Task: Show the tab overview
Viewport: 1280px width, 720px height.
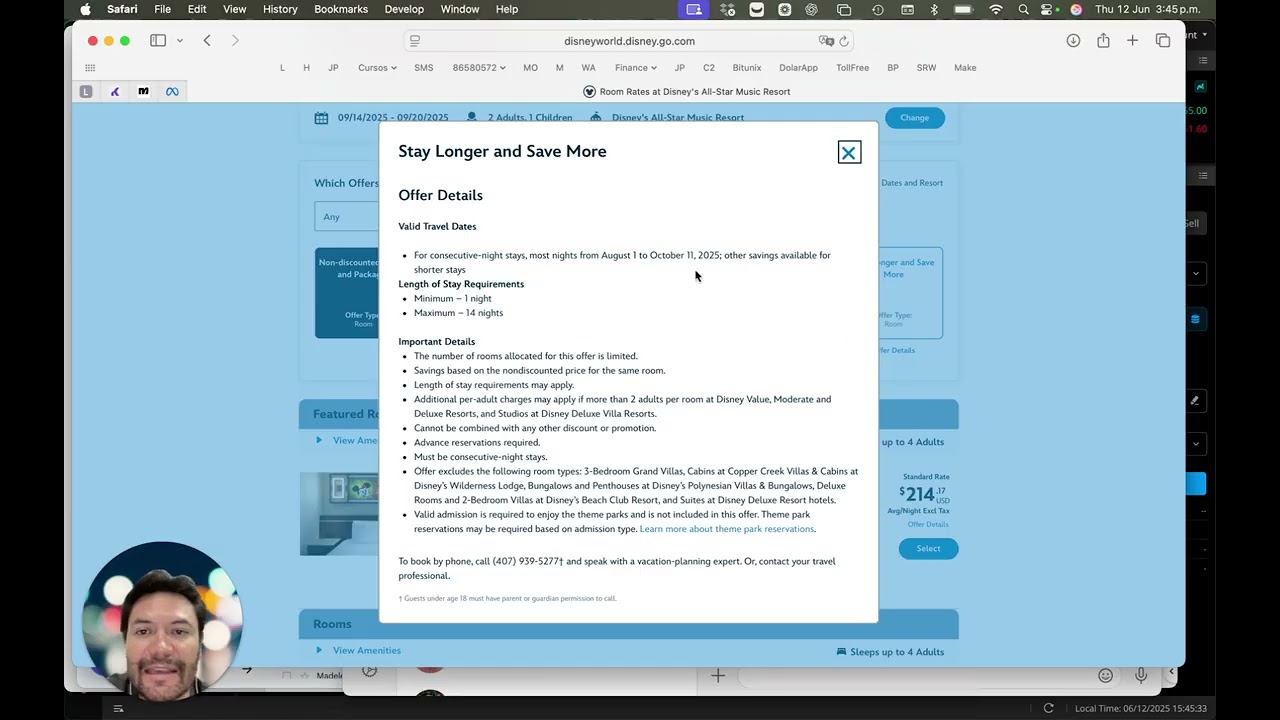Action: point(1163,41)
